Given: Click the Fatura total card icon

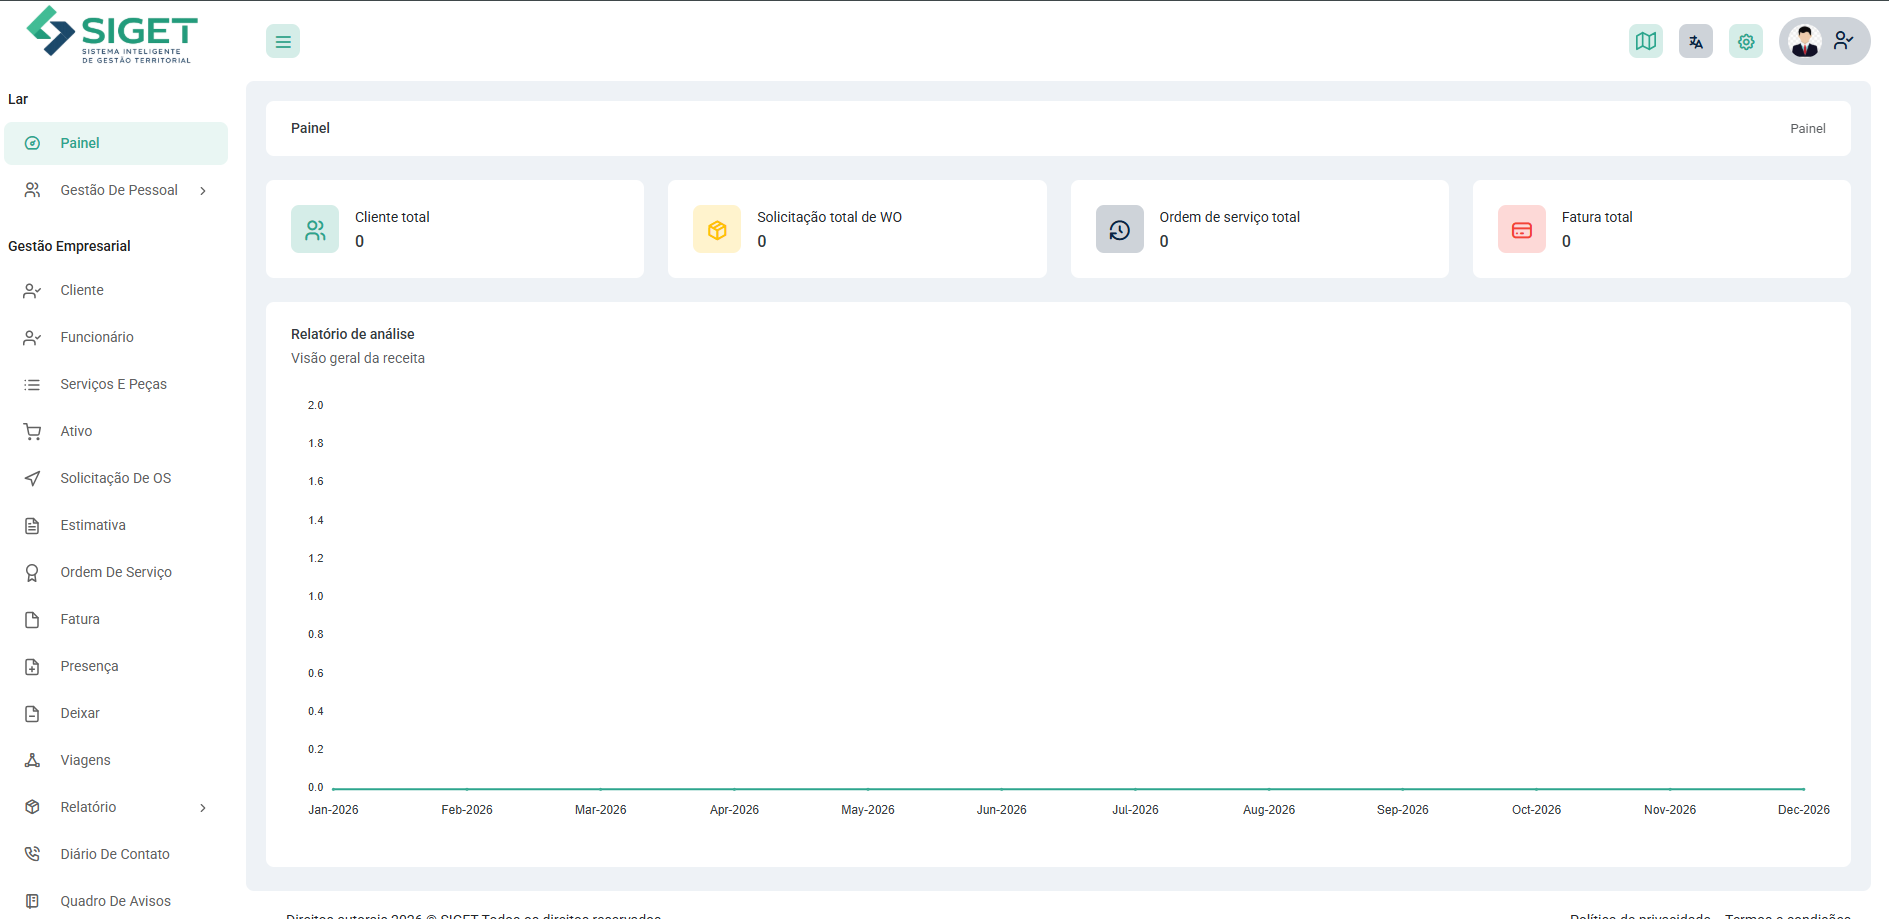Looking at the screenshot, I should click(x=1522, y=229).
